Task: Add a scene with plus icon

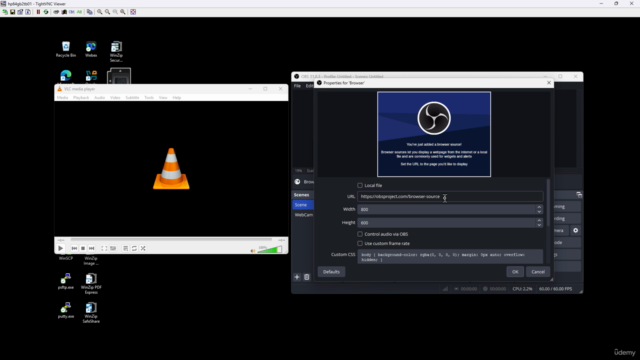Action: tap(297, 277)
